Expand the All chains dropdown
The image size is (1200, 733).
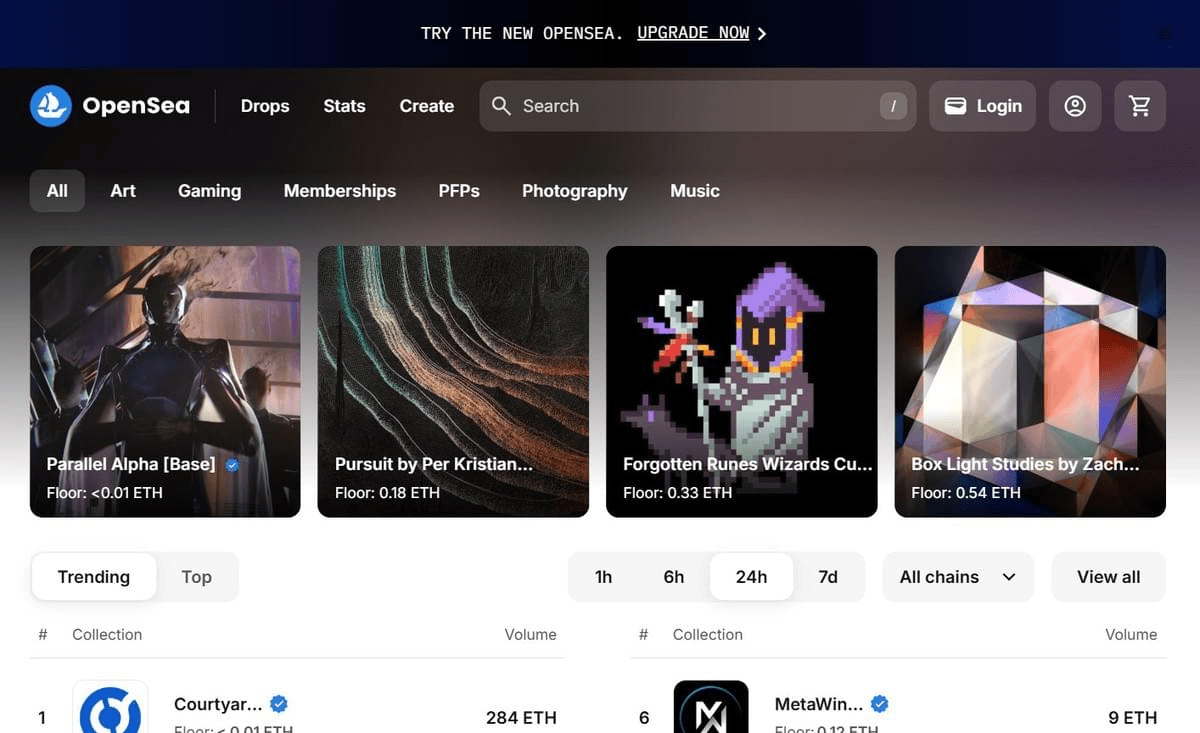(x=958, y=577)
